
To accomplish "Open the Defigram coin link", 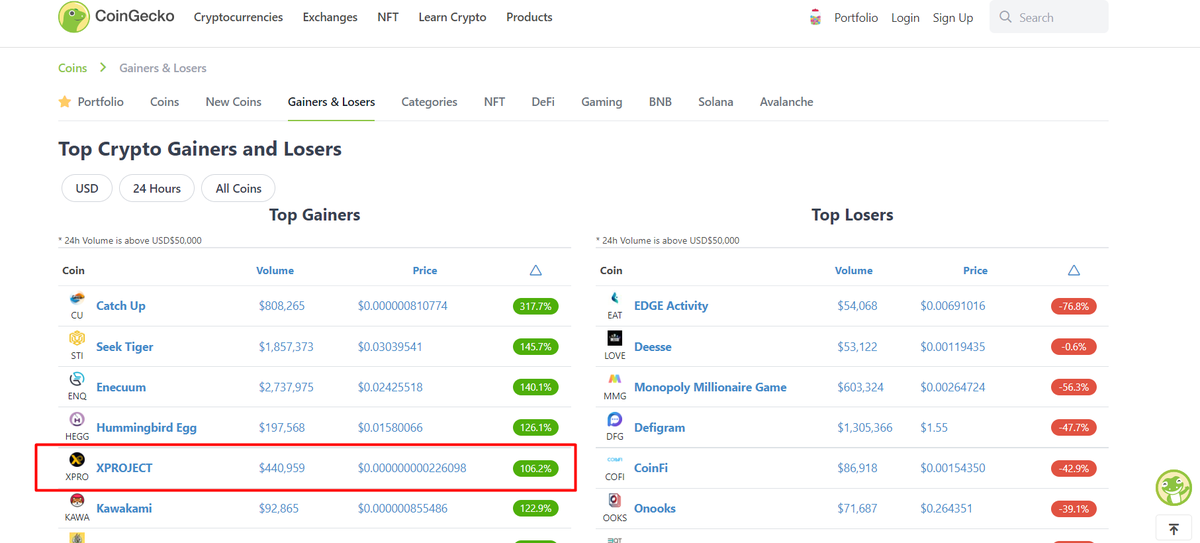I will [x=660, y=427].
